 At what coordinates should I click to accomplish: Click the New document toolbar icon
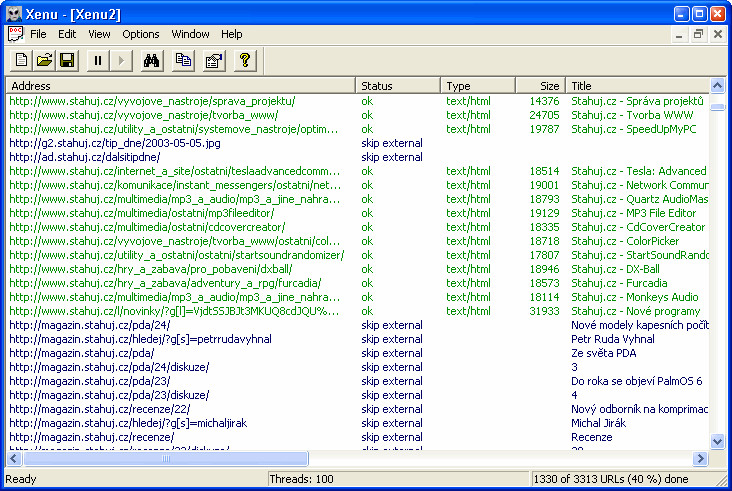point(21,61)
